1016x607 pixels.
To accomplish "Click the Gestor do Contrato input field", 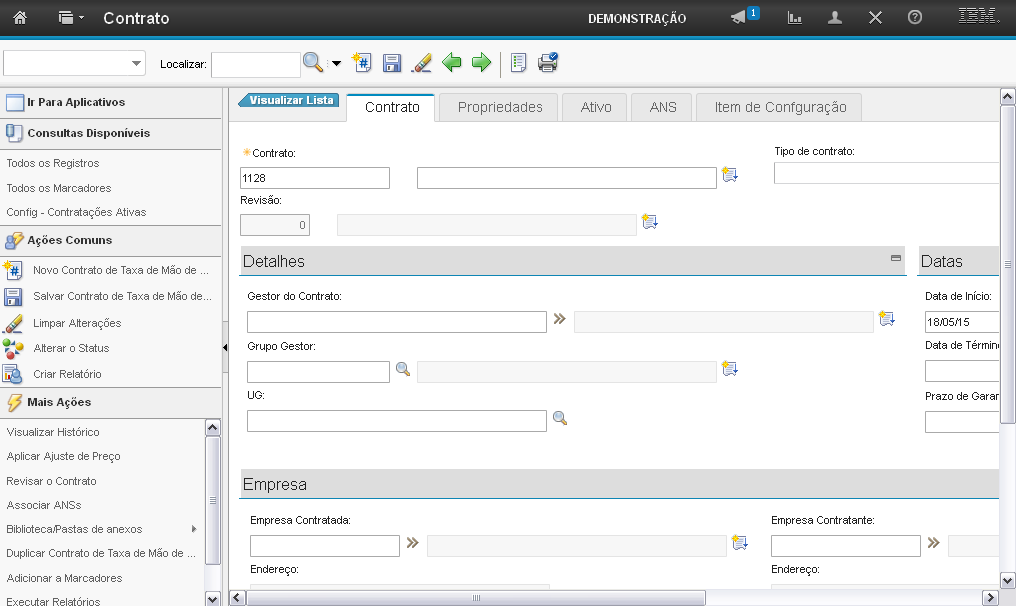I will pyautogui.click(x=396, y=322).
